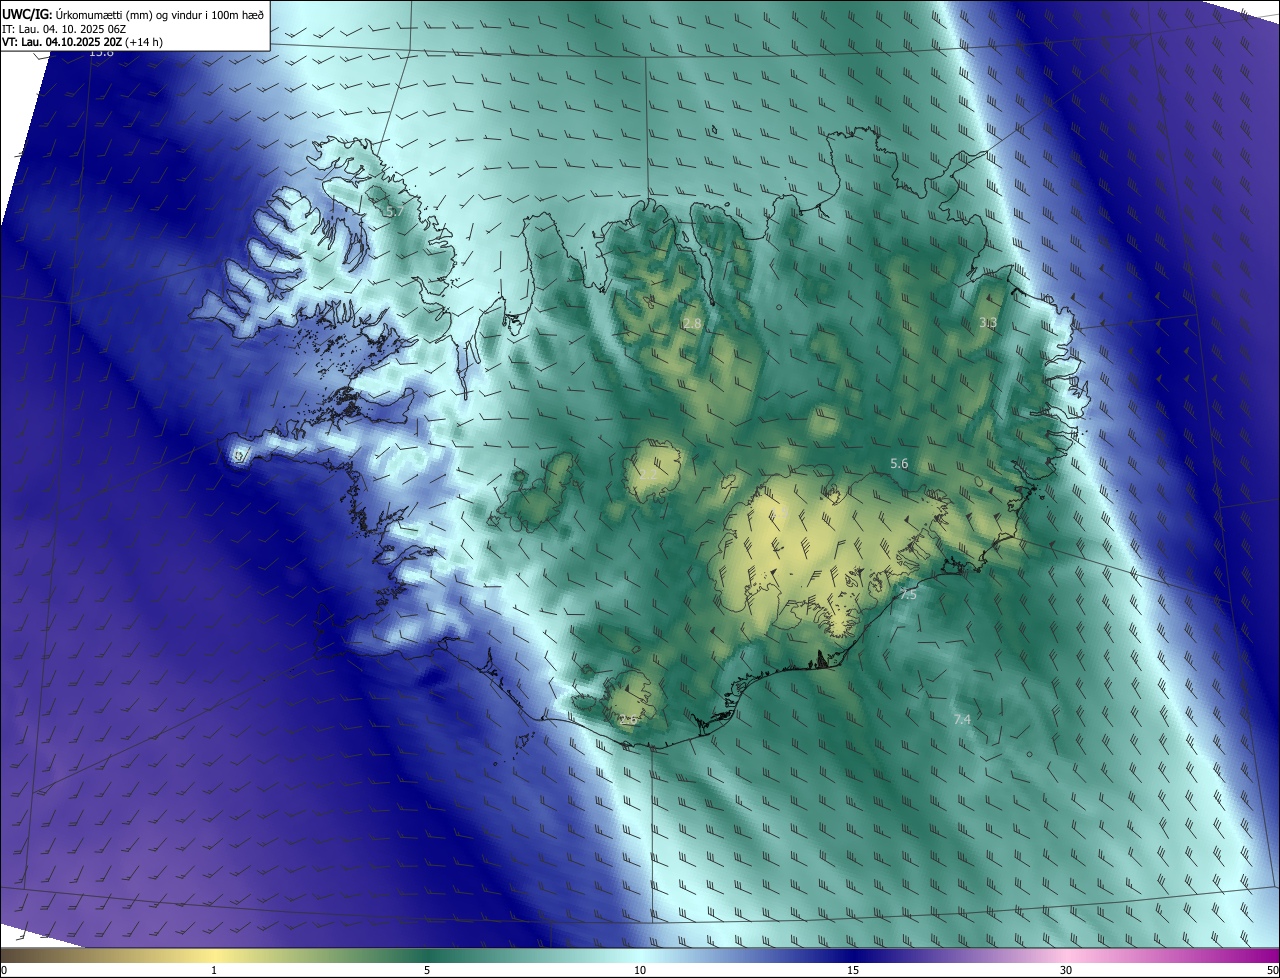Click the '(+14 h)' forecast offset text

tap(145, 42)
